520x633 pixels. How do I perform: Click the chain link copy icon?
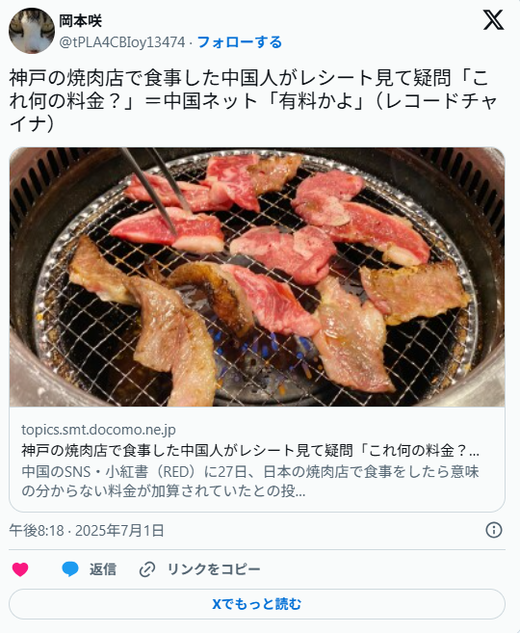point(147,570)
